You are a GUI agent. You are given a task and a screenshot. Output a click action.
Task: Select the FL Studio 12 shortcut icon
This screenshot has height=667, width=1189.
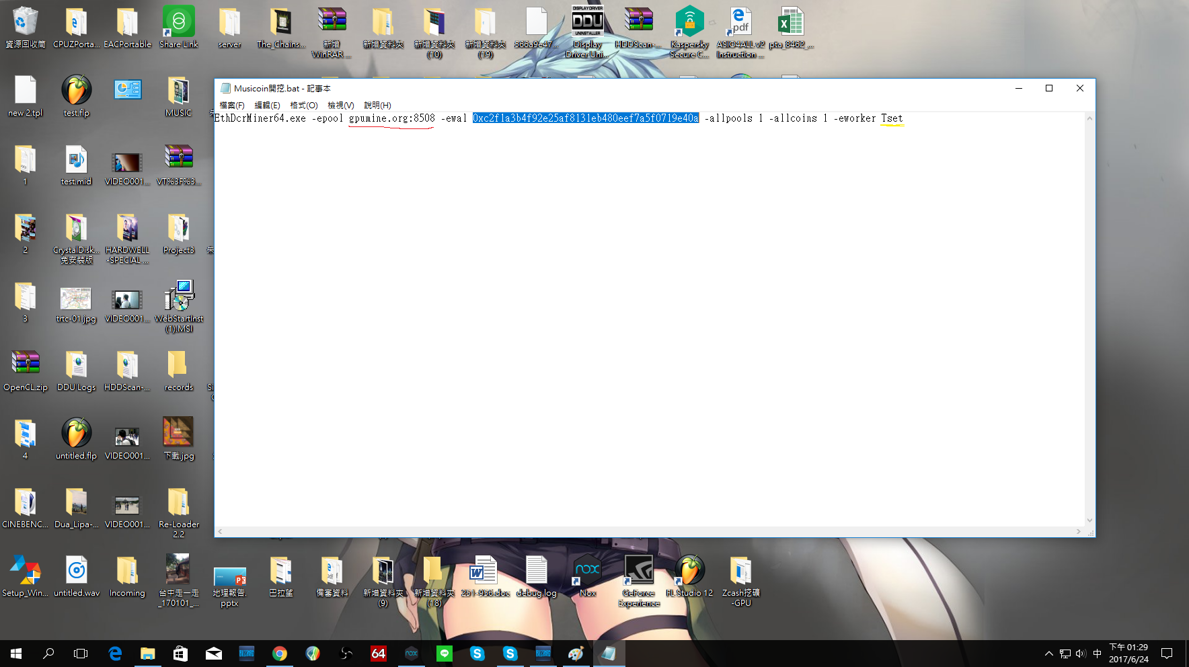click(x=690, y=577)
